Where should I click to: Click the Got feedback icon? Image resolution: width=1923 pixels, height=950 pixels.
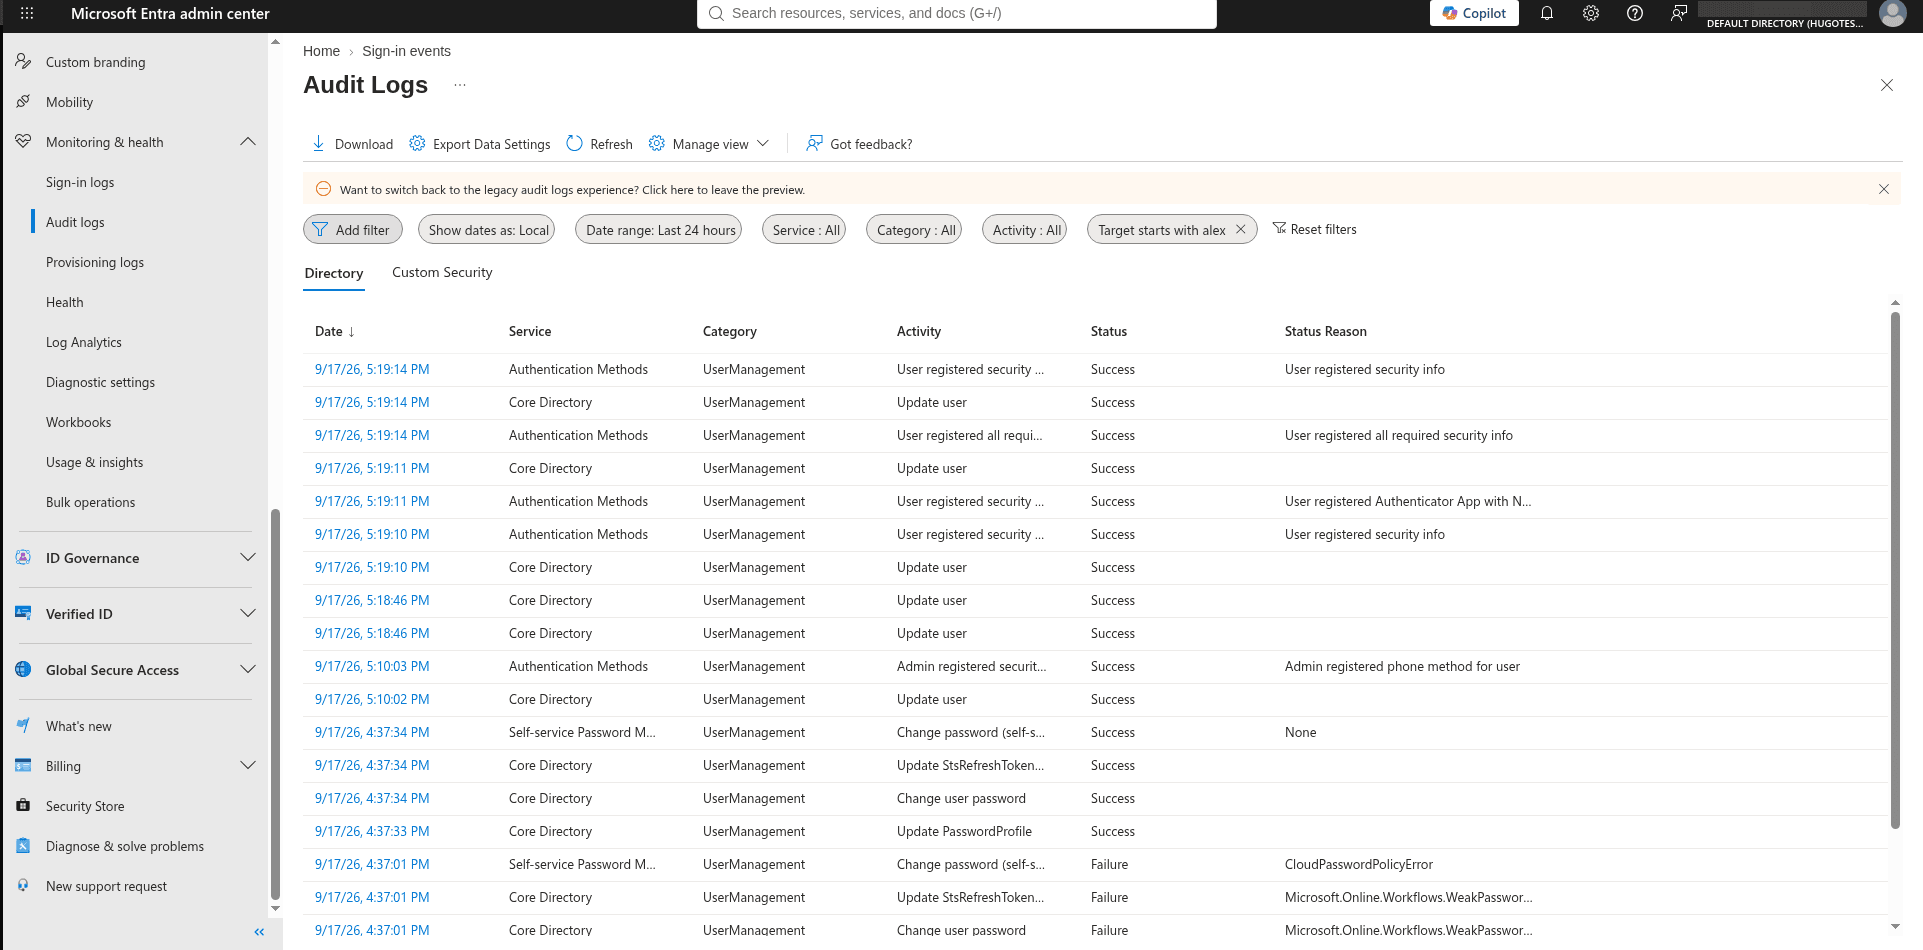click(x=814, y=143)
